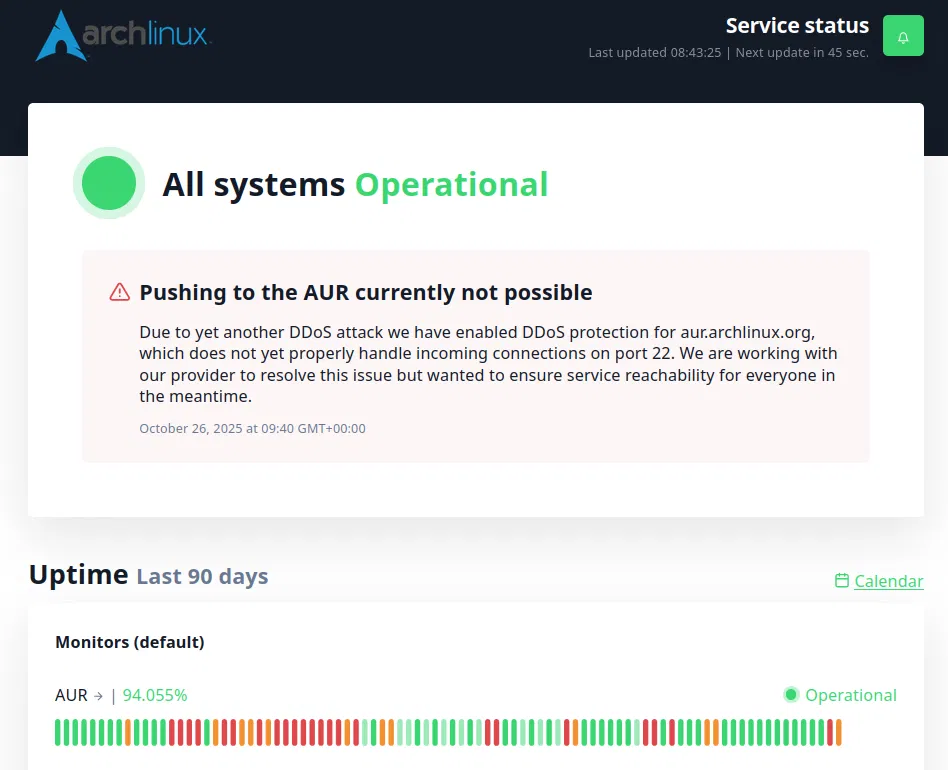Click the 'Last updated 08:43:25' text

(x=655, y=53)
